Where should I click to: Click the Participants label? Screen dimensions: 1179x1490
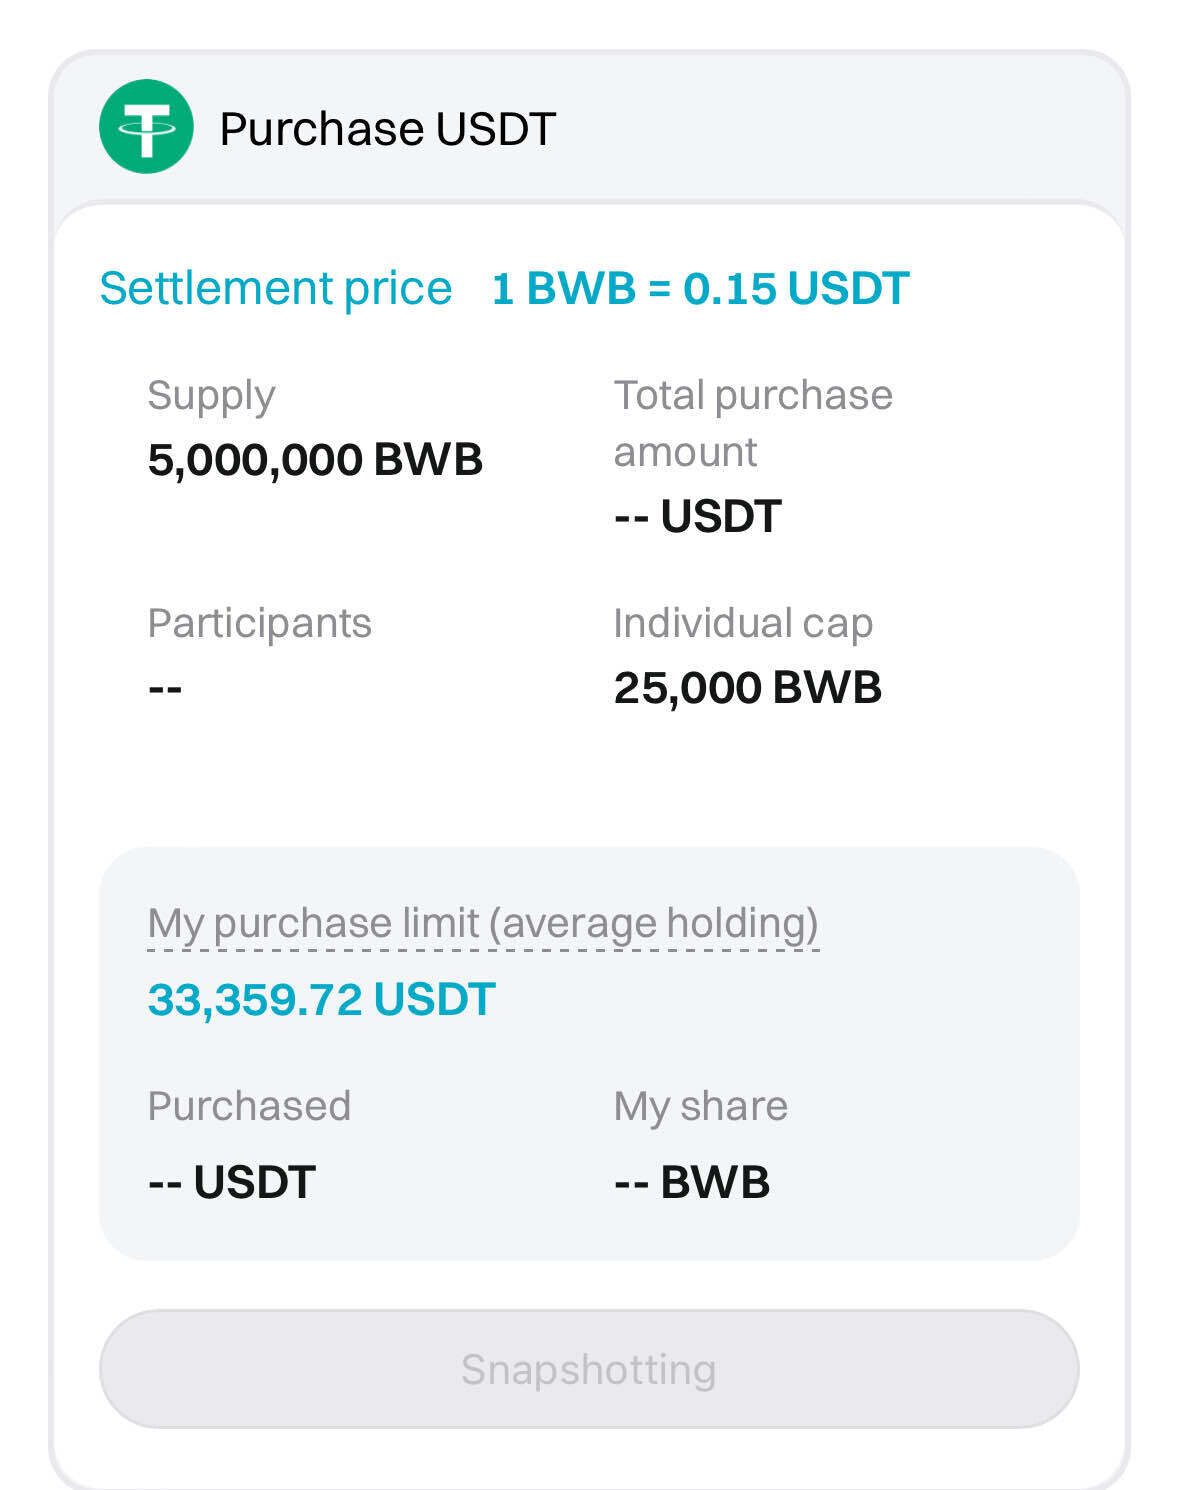[x=259, y=623]
